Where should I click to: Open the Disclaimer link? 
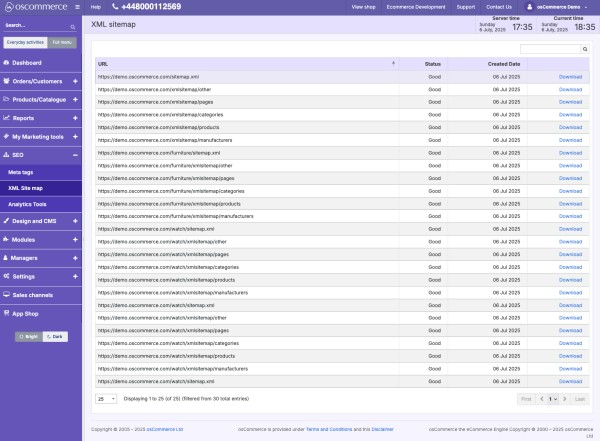(382, 429)
